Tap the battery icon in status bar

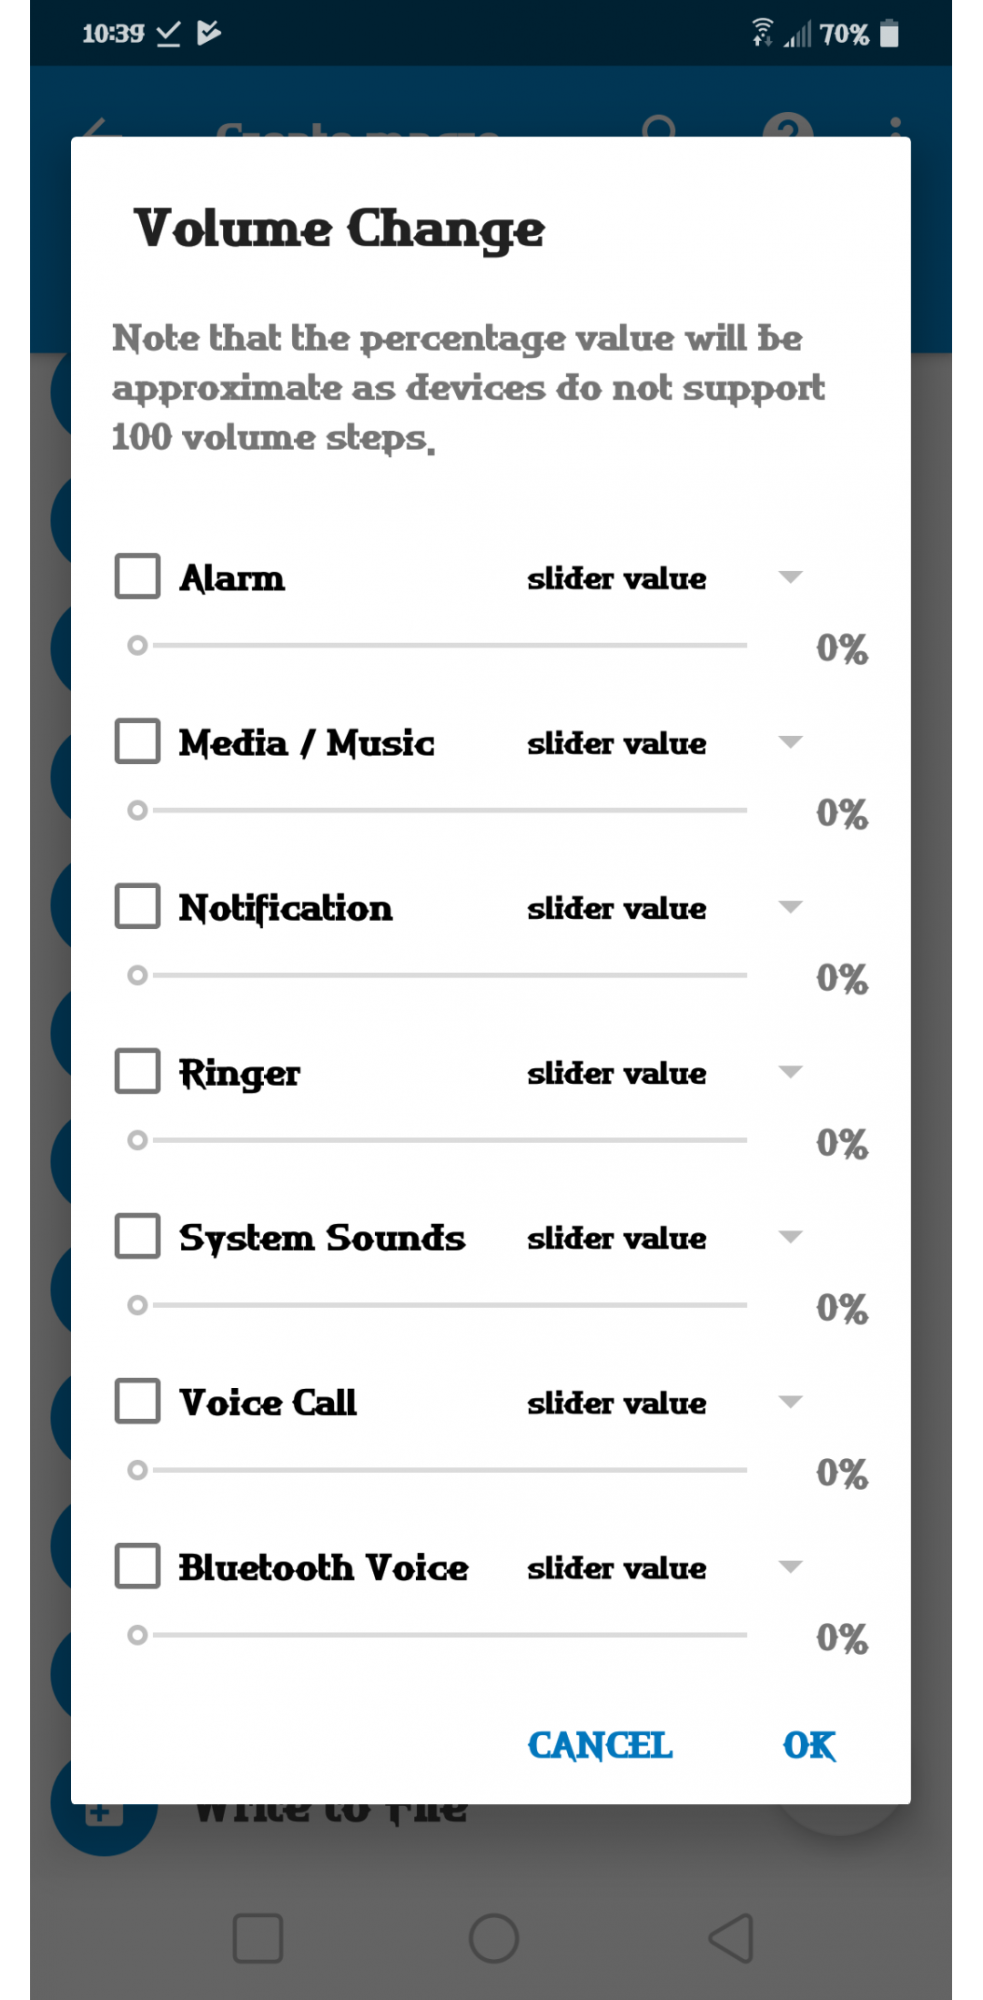click(x=889, y=34)
